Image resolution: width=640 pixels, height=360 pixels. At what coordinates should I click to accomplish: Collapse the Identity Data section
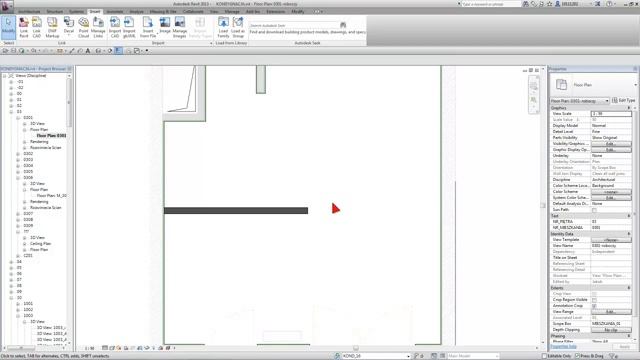point(629,234)
